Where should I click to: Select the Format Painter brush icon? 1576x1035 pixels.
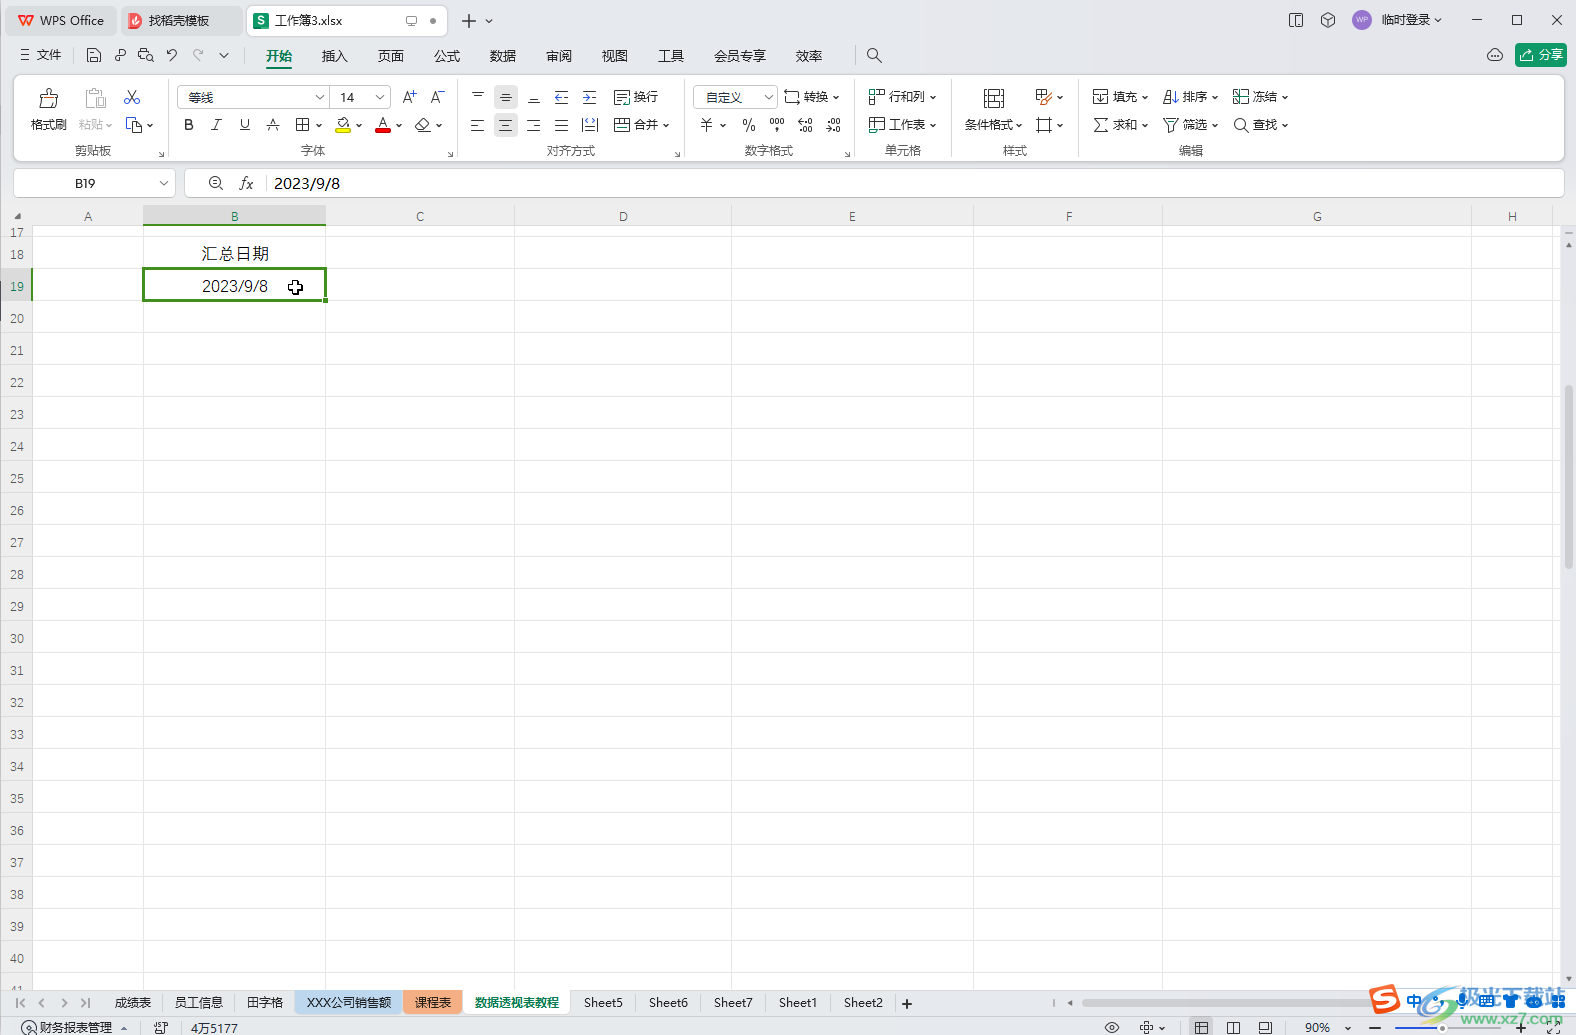coord(48,98)
